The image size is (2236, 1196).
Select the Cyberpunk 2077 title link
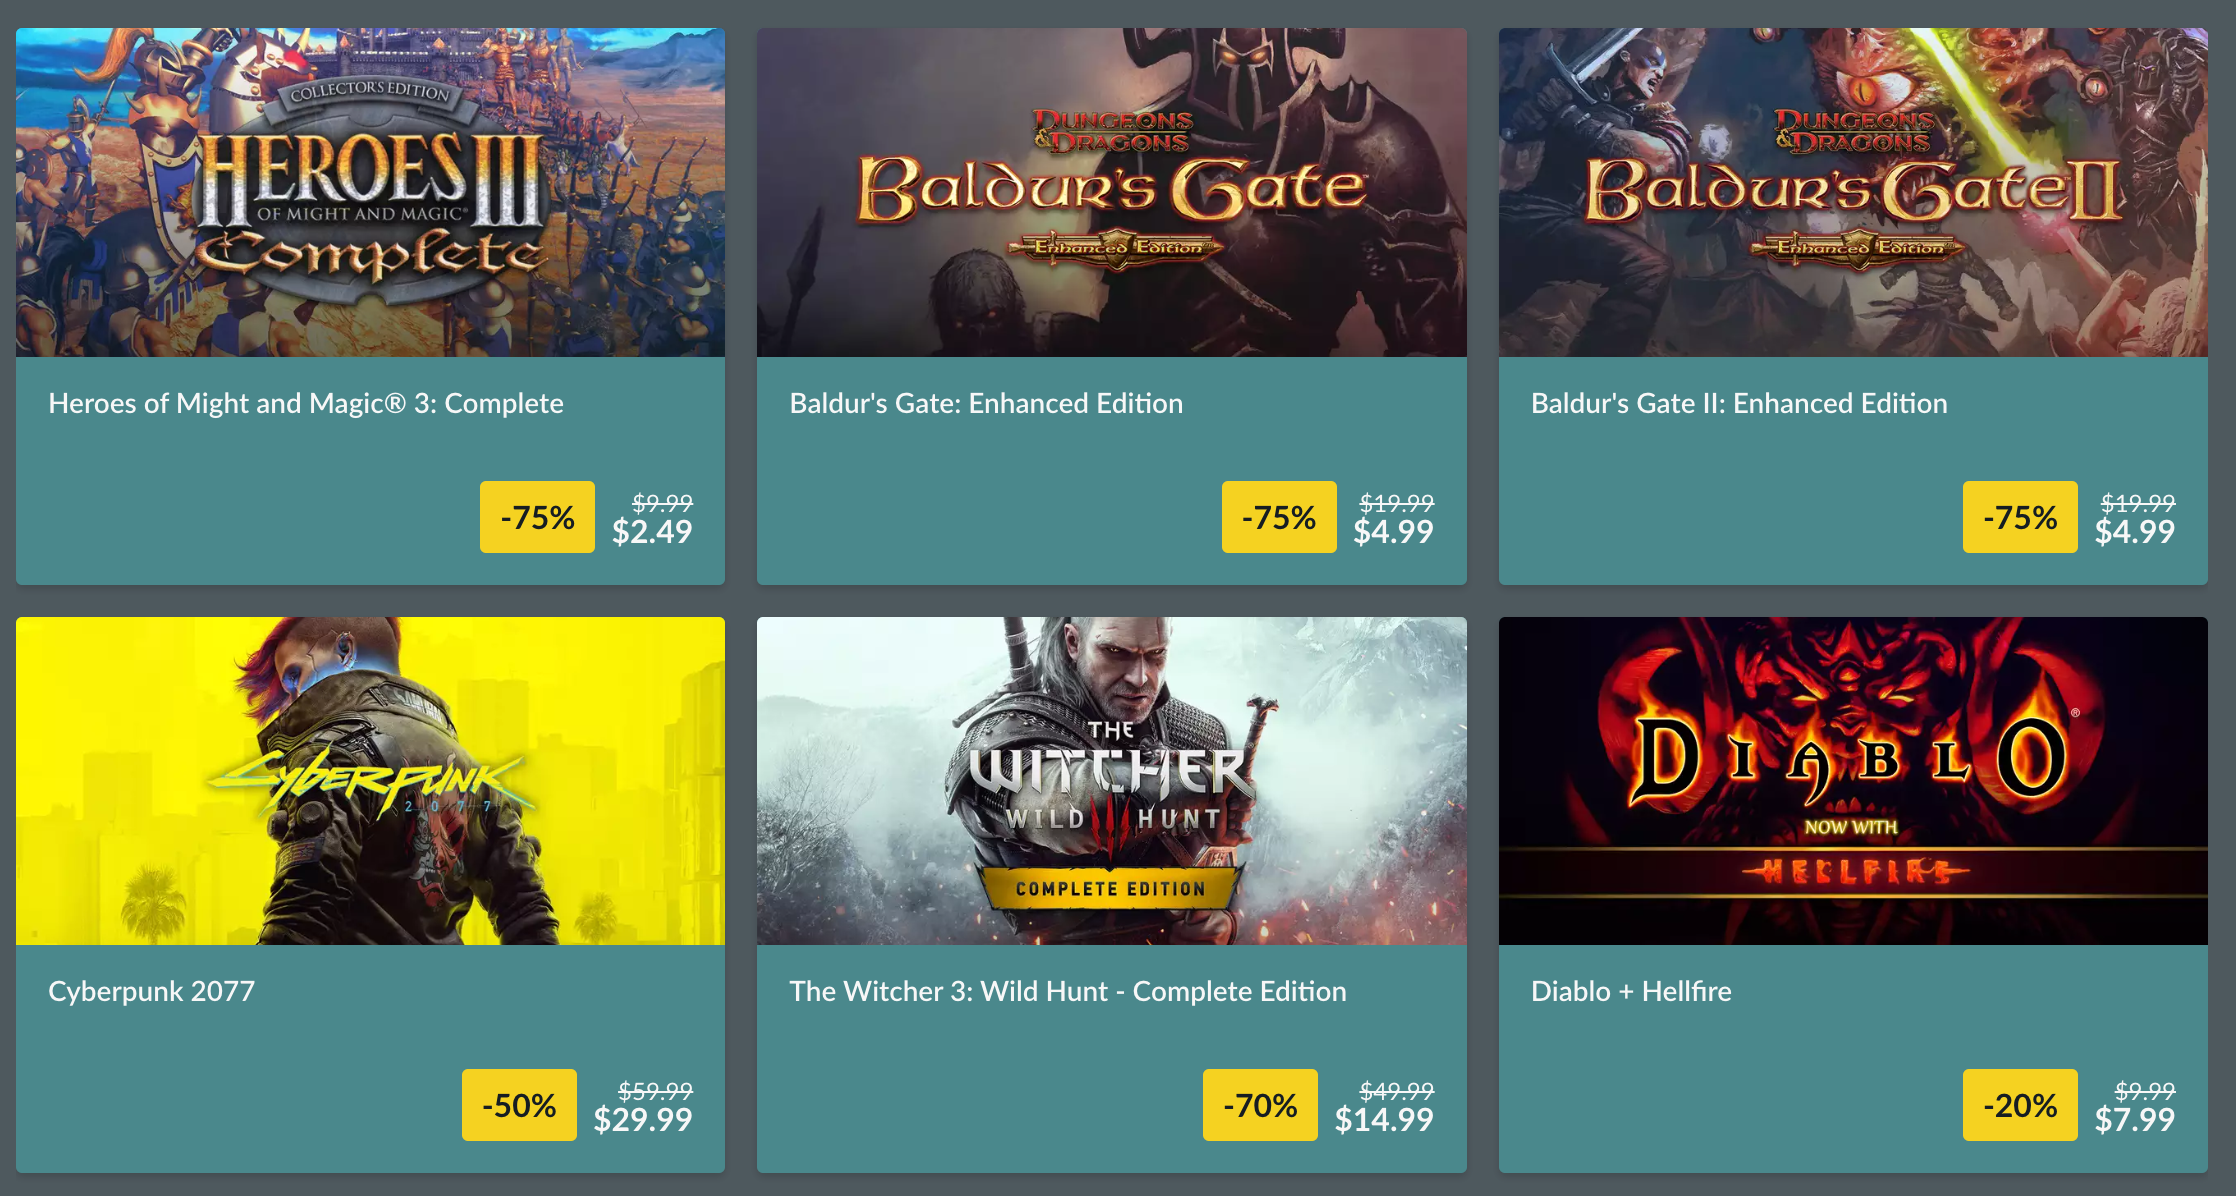click(152, 991)
